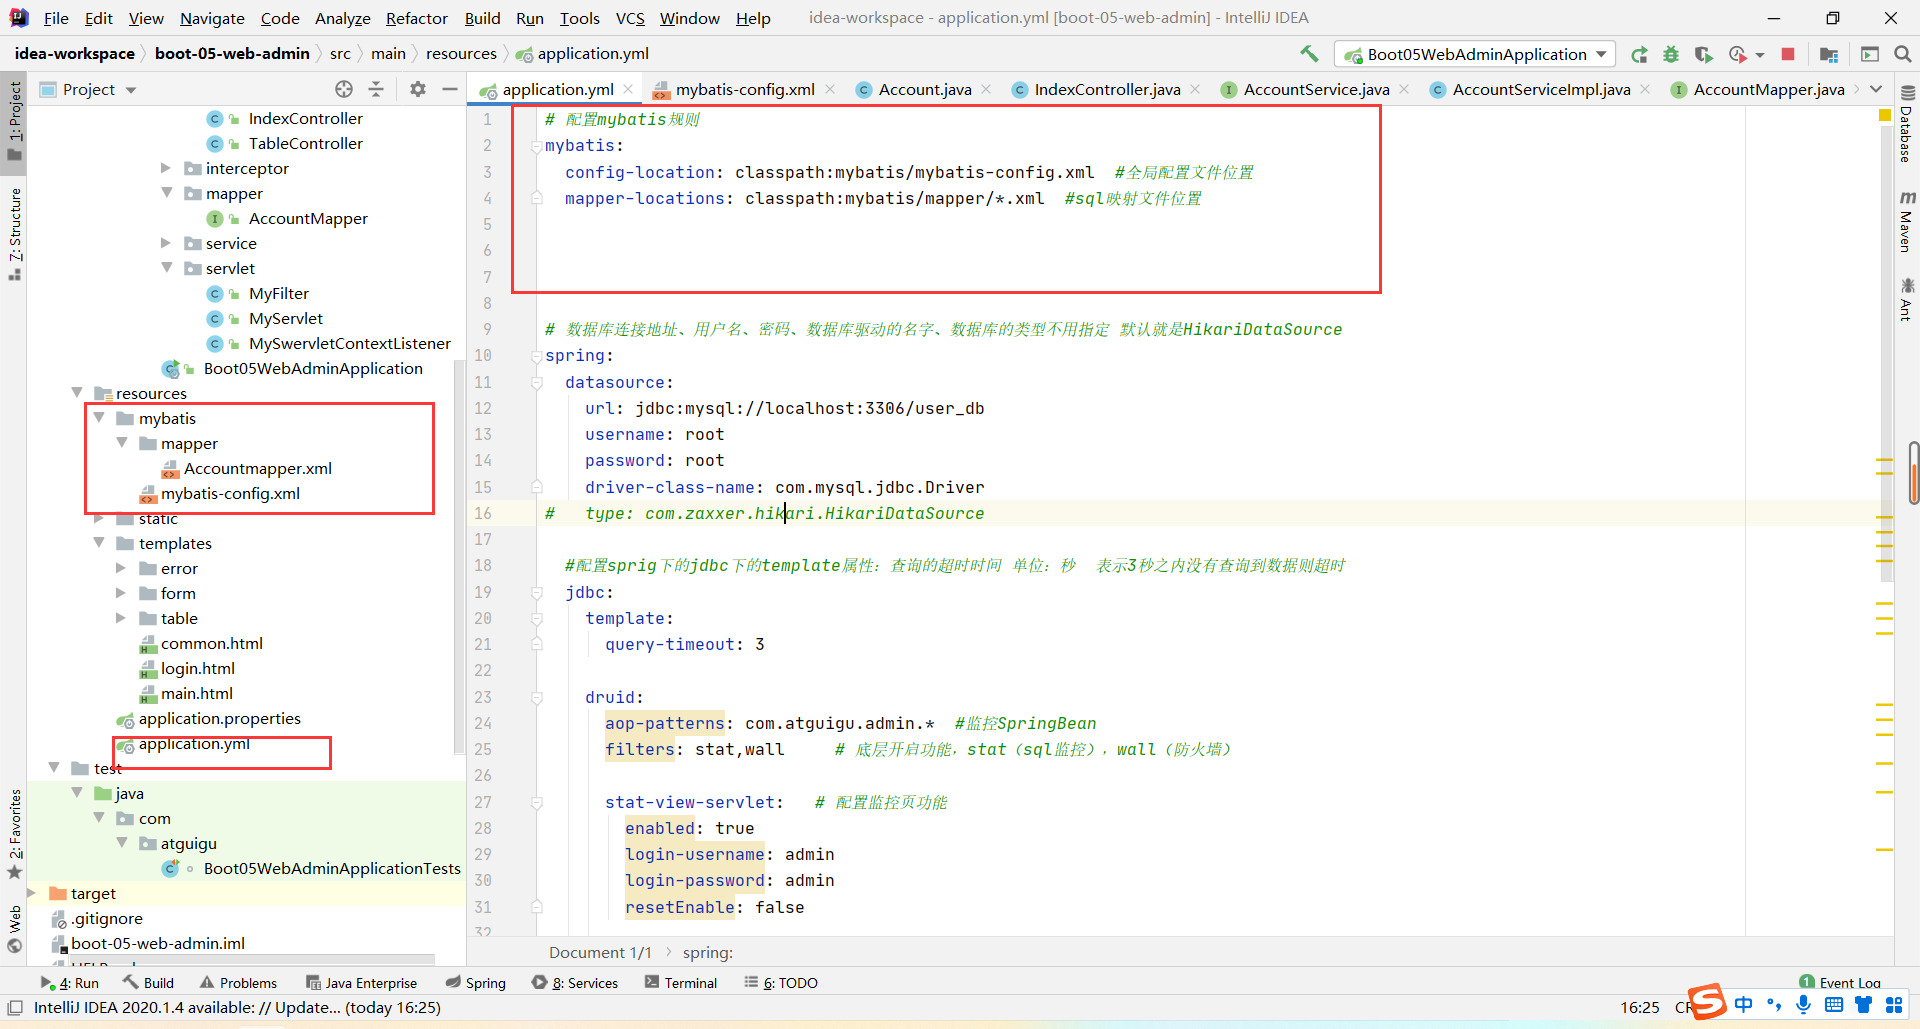Click the IDEA update available notification
Image resolution: width=1920 pixels, height=1029 pixels.
237,1008
